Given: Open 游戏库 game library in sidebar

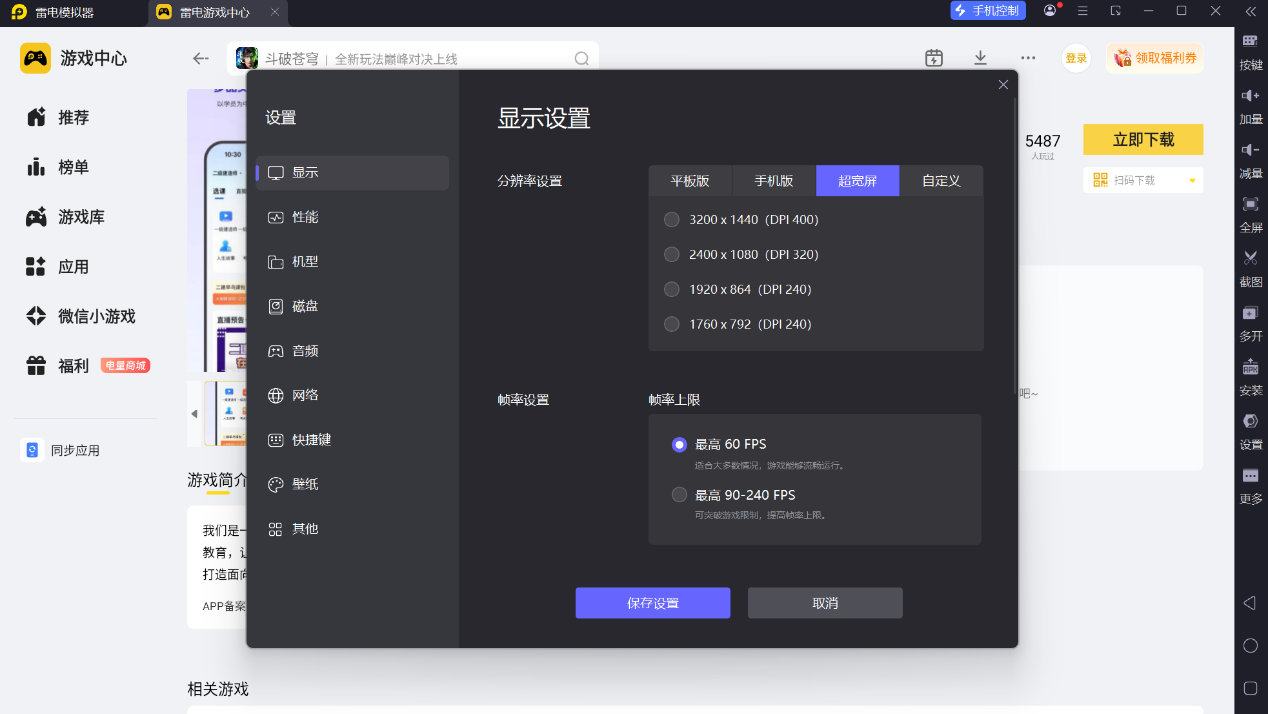Looking at the screenshot, I should [x=65, y=217].
